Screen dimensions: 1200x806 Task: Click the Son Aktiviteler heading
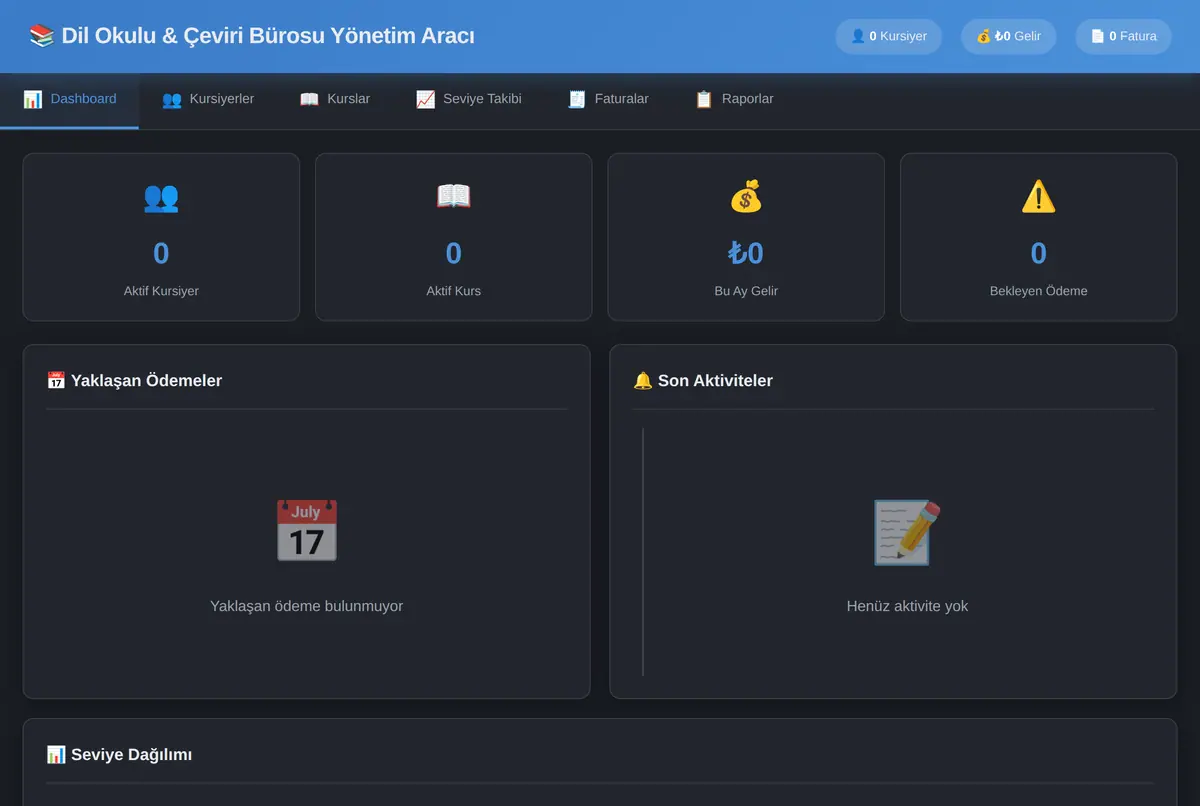click(x=715, y=381)
